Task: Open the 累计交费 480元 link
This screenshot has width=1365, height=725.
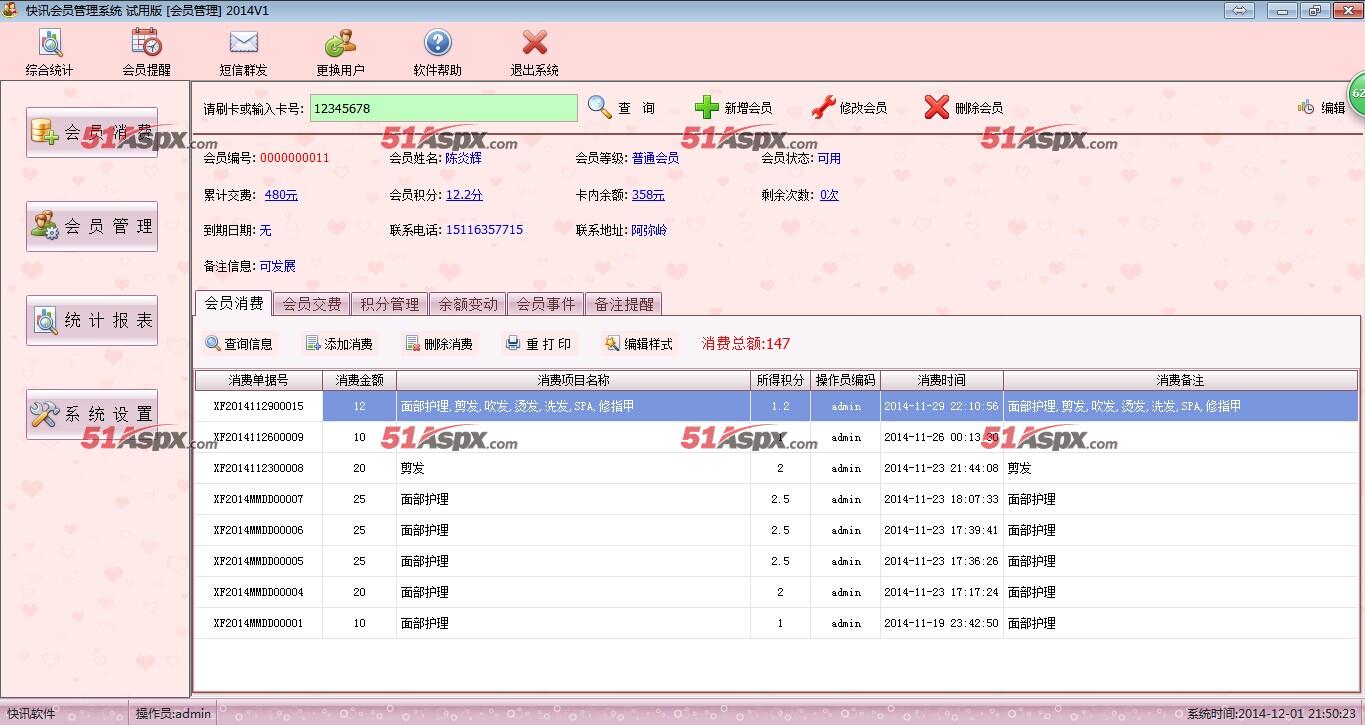Action: (281, 195)
